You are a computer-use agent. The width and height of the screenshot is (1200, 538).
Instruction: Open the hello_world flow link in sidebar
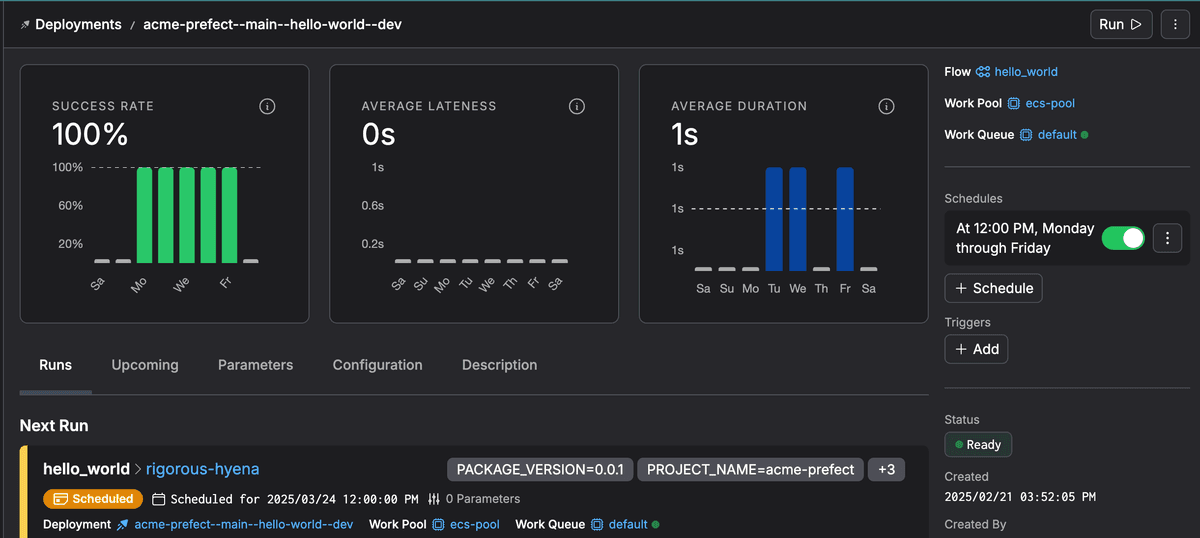click(x=1026, y=72)
